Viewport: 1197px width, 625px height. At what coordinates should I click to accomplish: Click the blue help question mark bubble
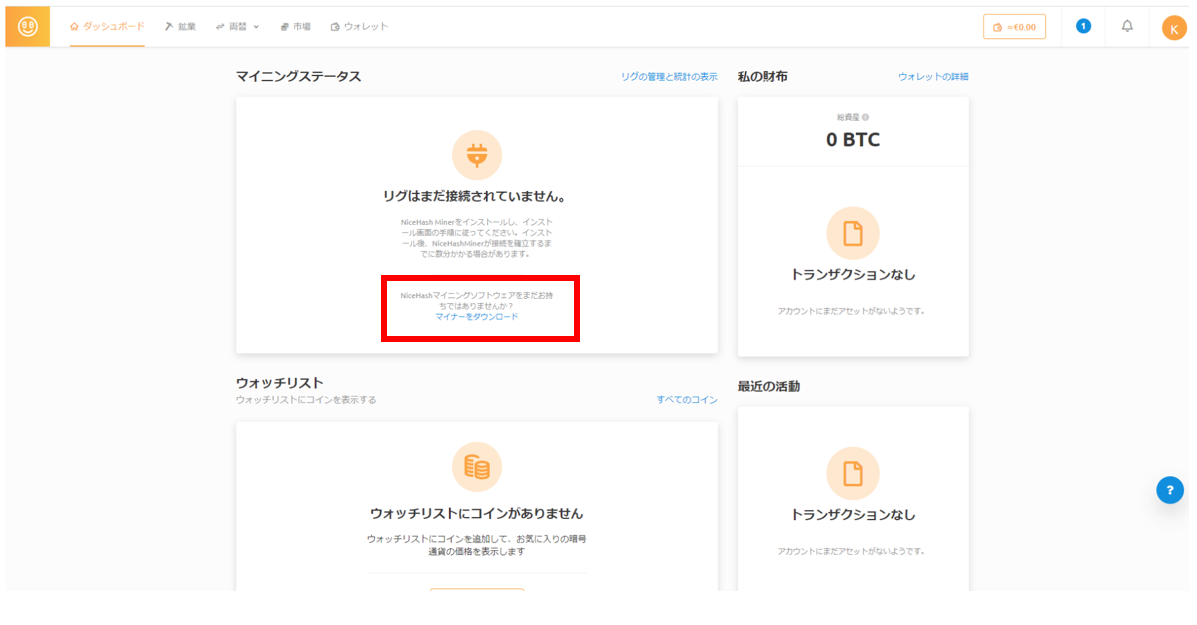(1169, 490)
